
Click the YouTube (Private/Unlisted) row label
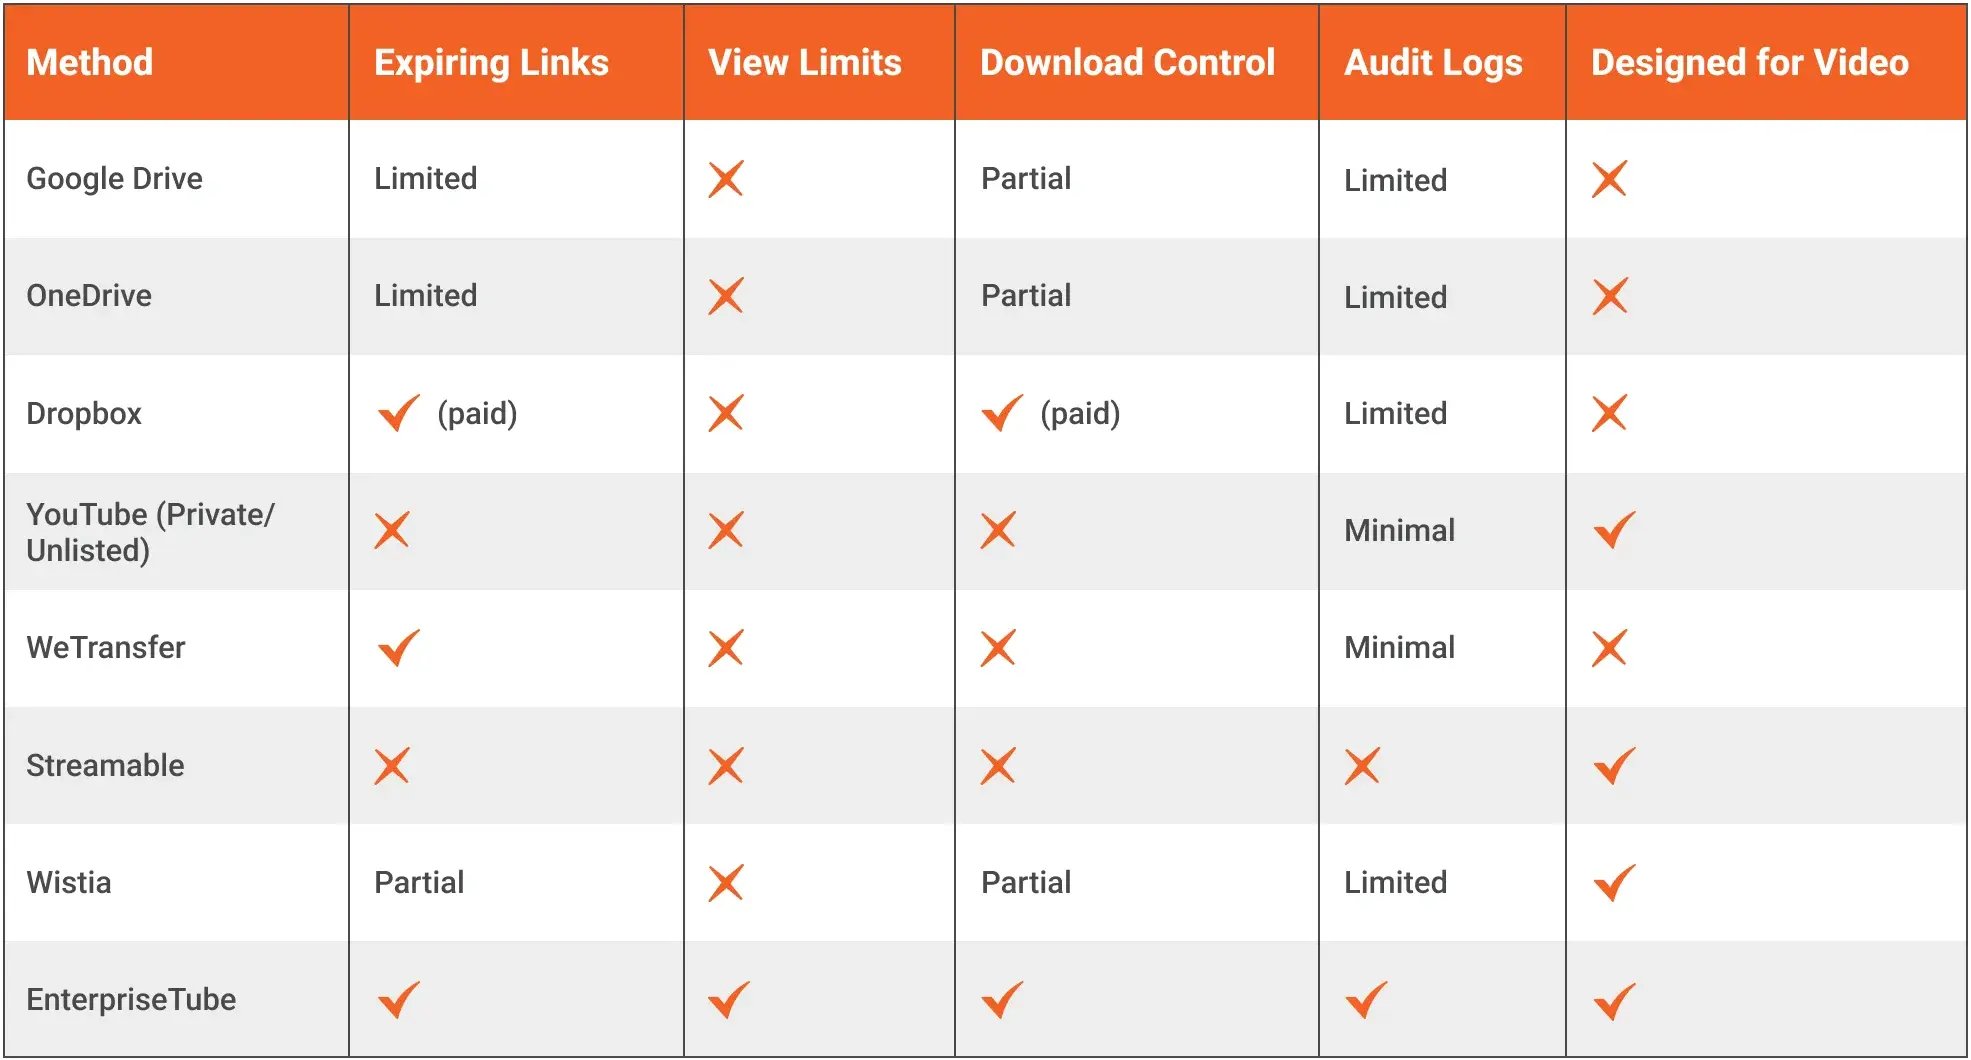click(x=150, y=532)
